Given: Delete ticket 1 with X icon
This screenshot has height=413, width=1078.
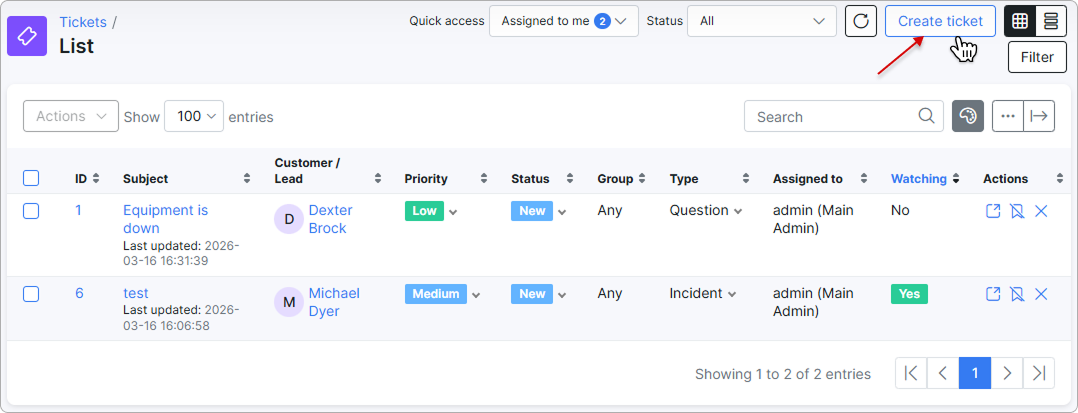Looking at the screenshot, I should [x=1041, y=211].
